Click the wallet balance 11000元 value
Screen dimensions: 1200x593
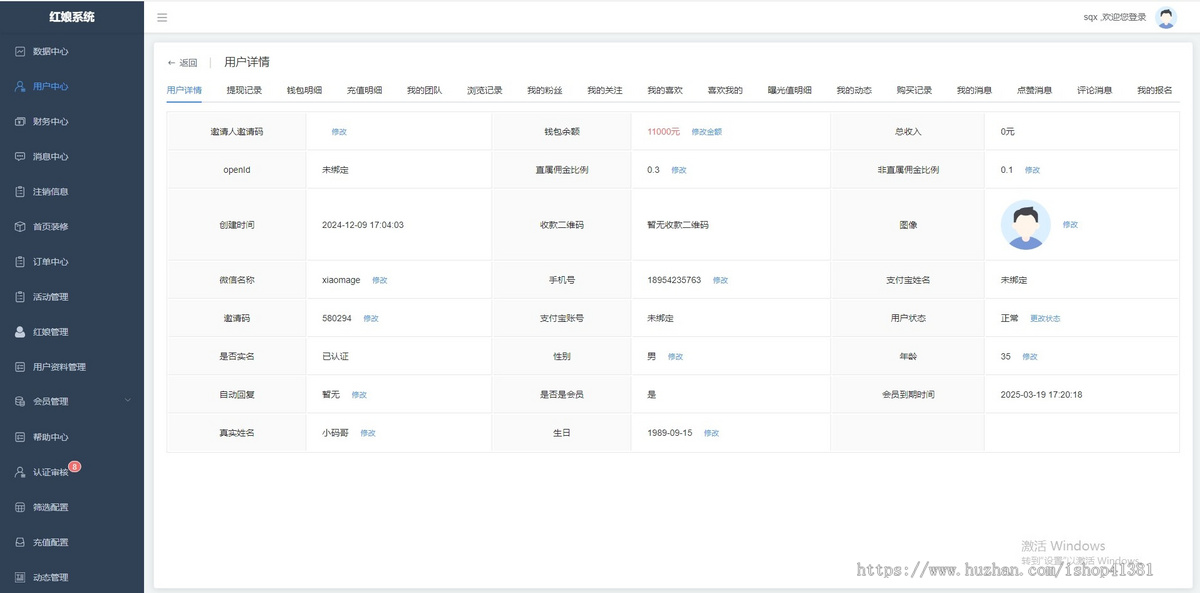pyautogui.click(x=664, y=132)
